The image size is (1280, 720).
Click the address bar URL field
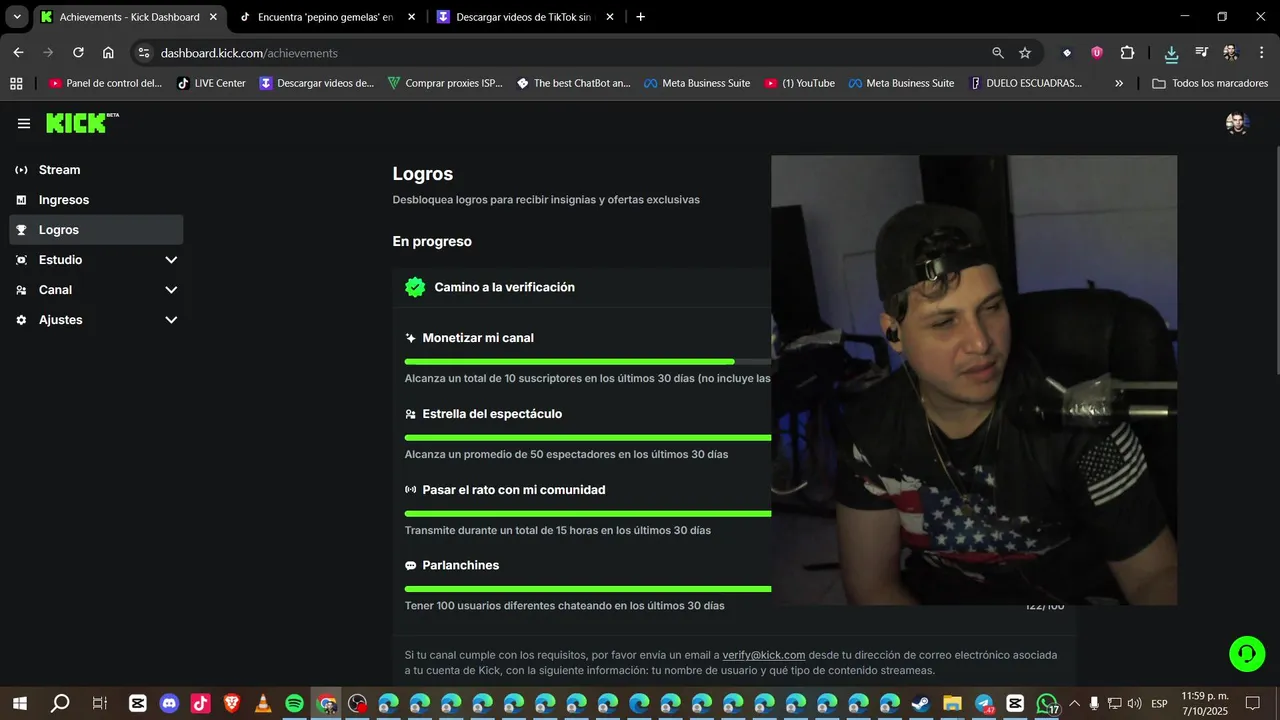tap(570, 53)
